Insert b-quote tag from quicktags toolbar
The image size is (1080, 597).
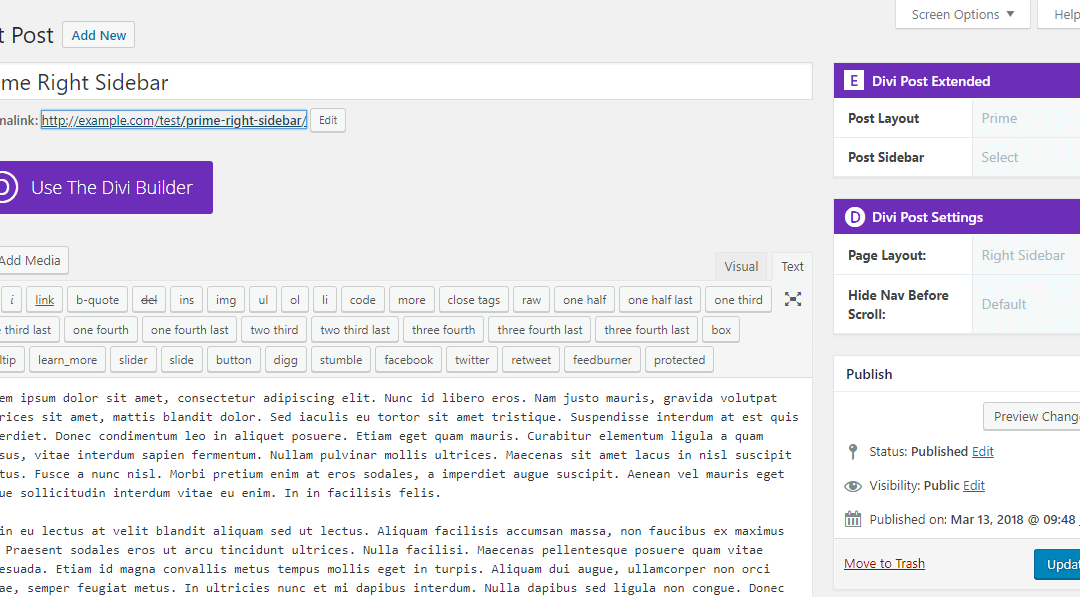pyautogui.click(x=97, y=300)
